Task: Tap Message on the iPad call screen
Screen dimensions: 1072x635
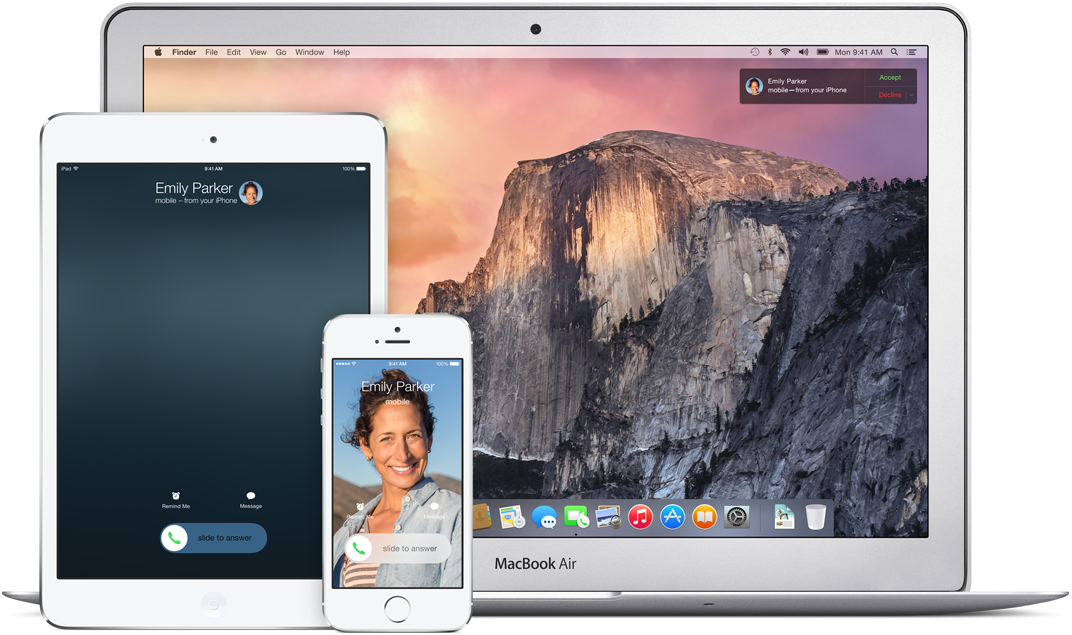Action: [x=251, y=500]
